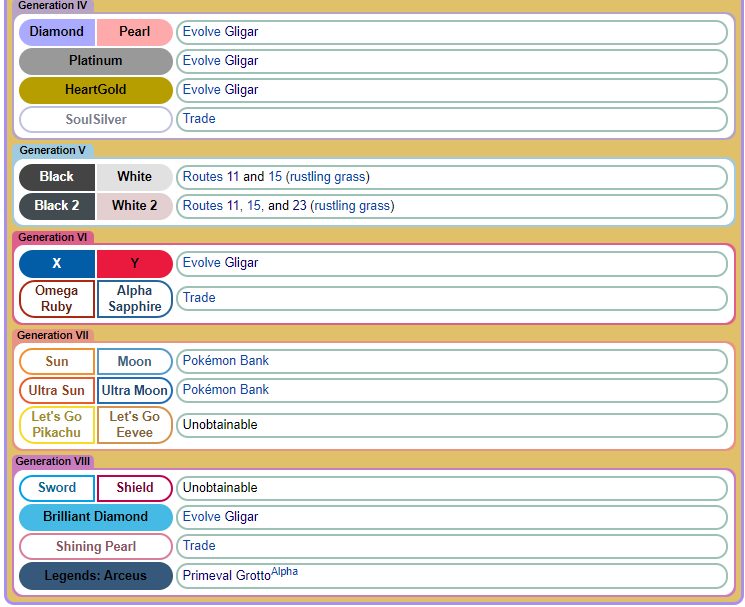Image resolution: width=745 pixels, height=607 pixels.
Task: Open the Ultra Moon game link
Action: (x=134, y=390)
